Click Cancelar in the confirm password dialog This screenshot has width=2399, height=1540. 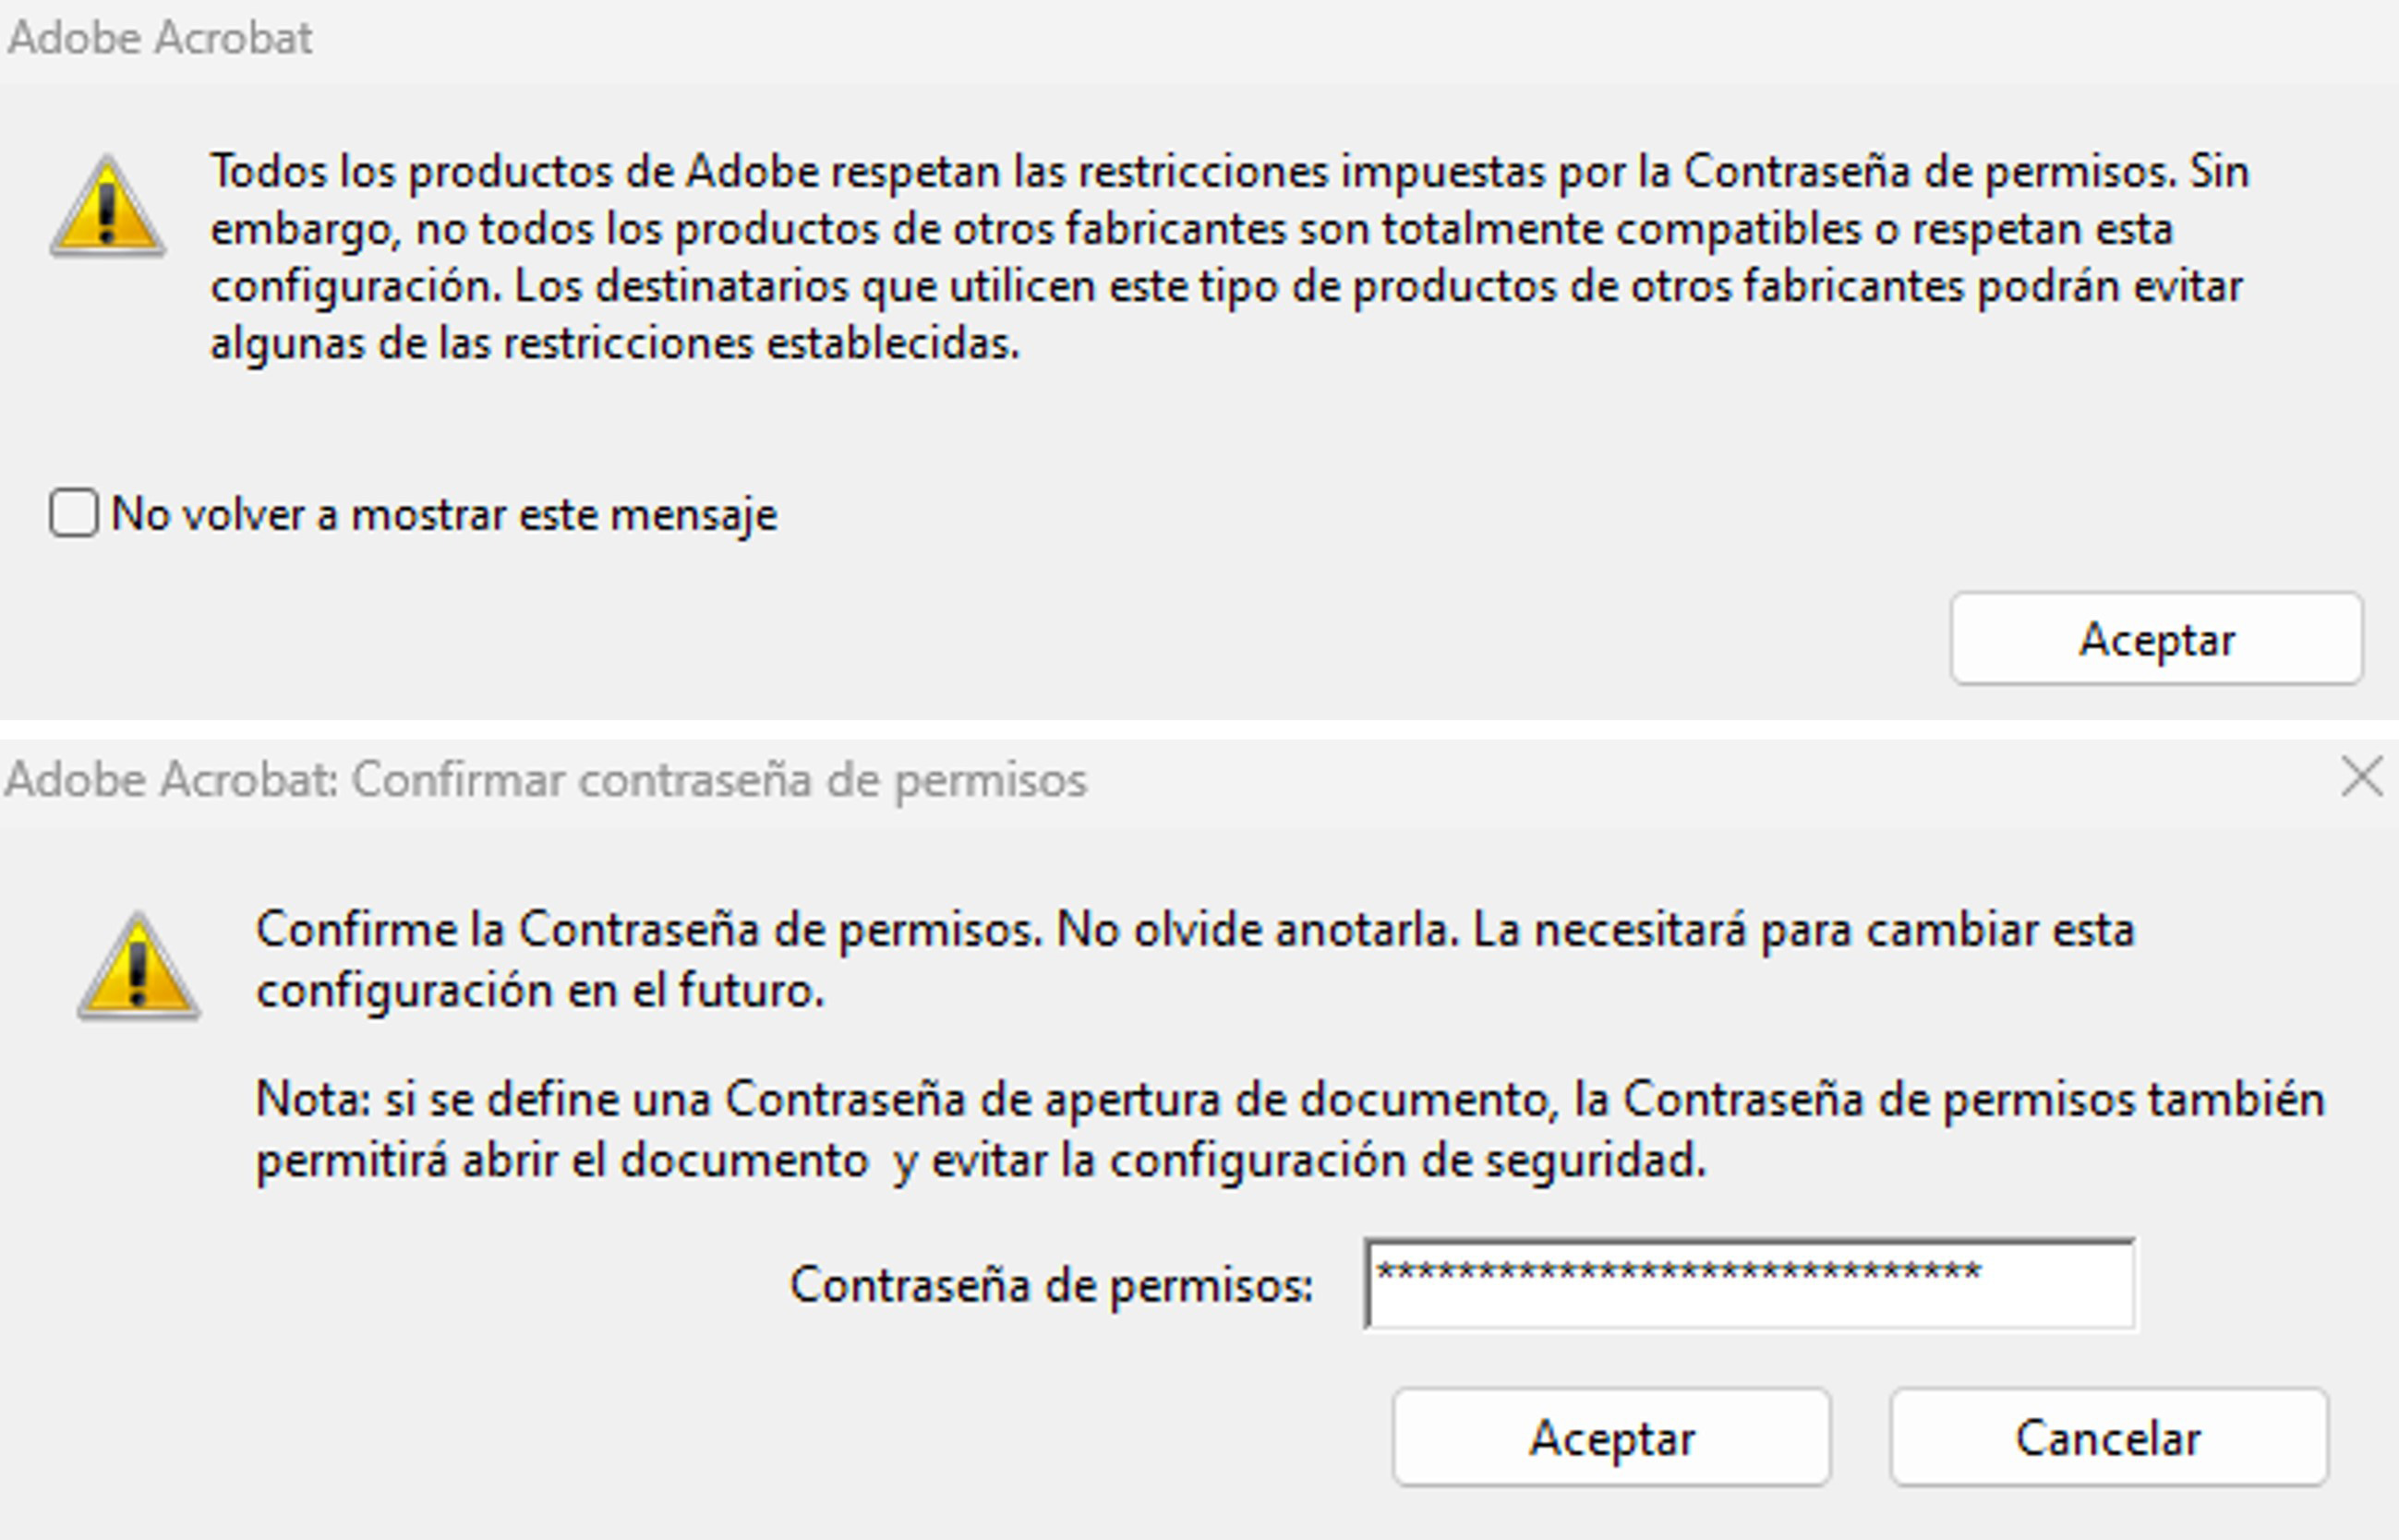[2109, 1438]
